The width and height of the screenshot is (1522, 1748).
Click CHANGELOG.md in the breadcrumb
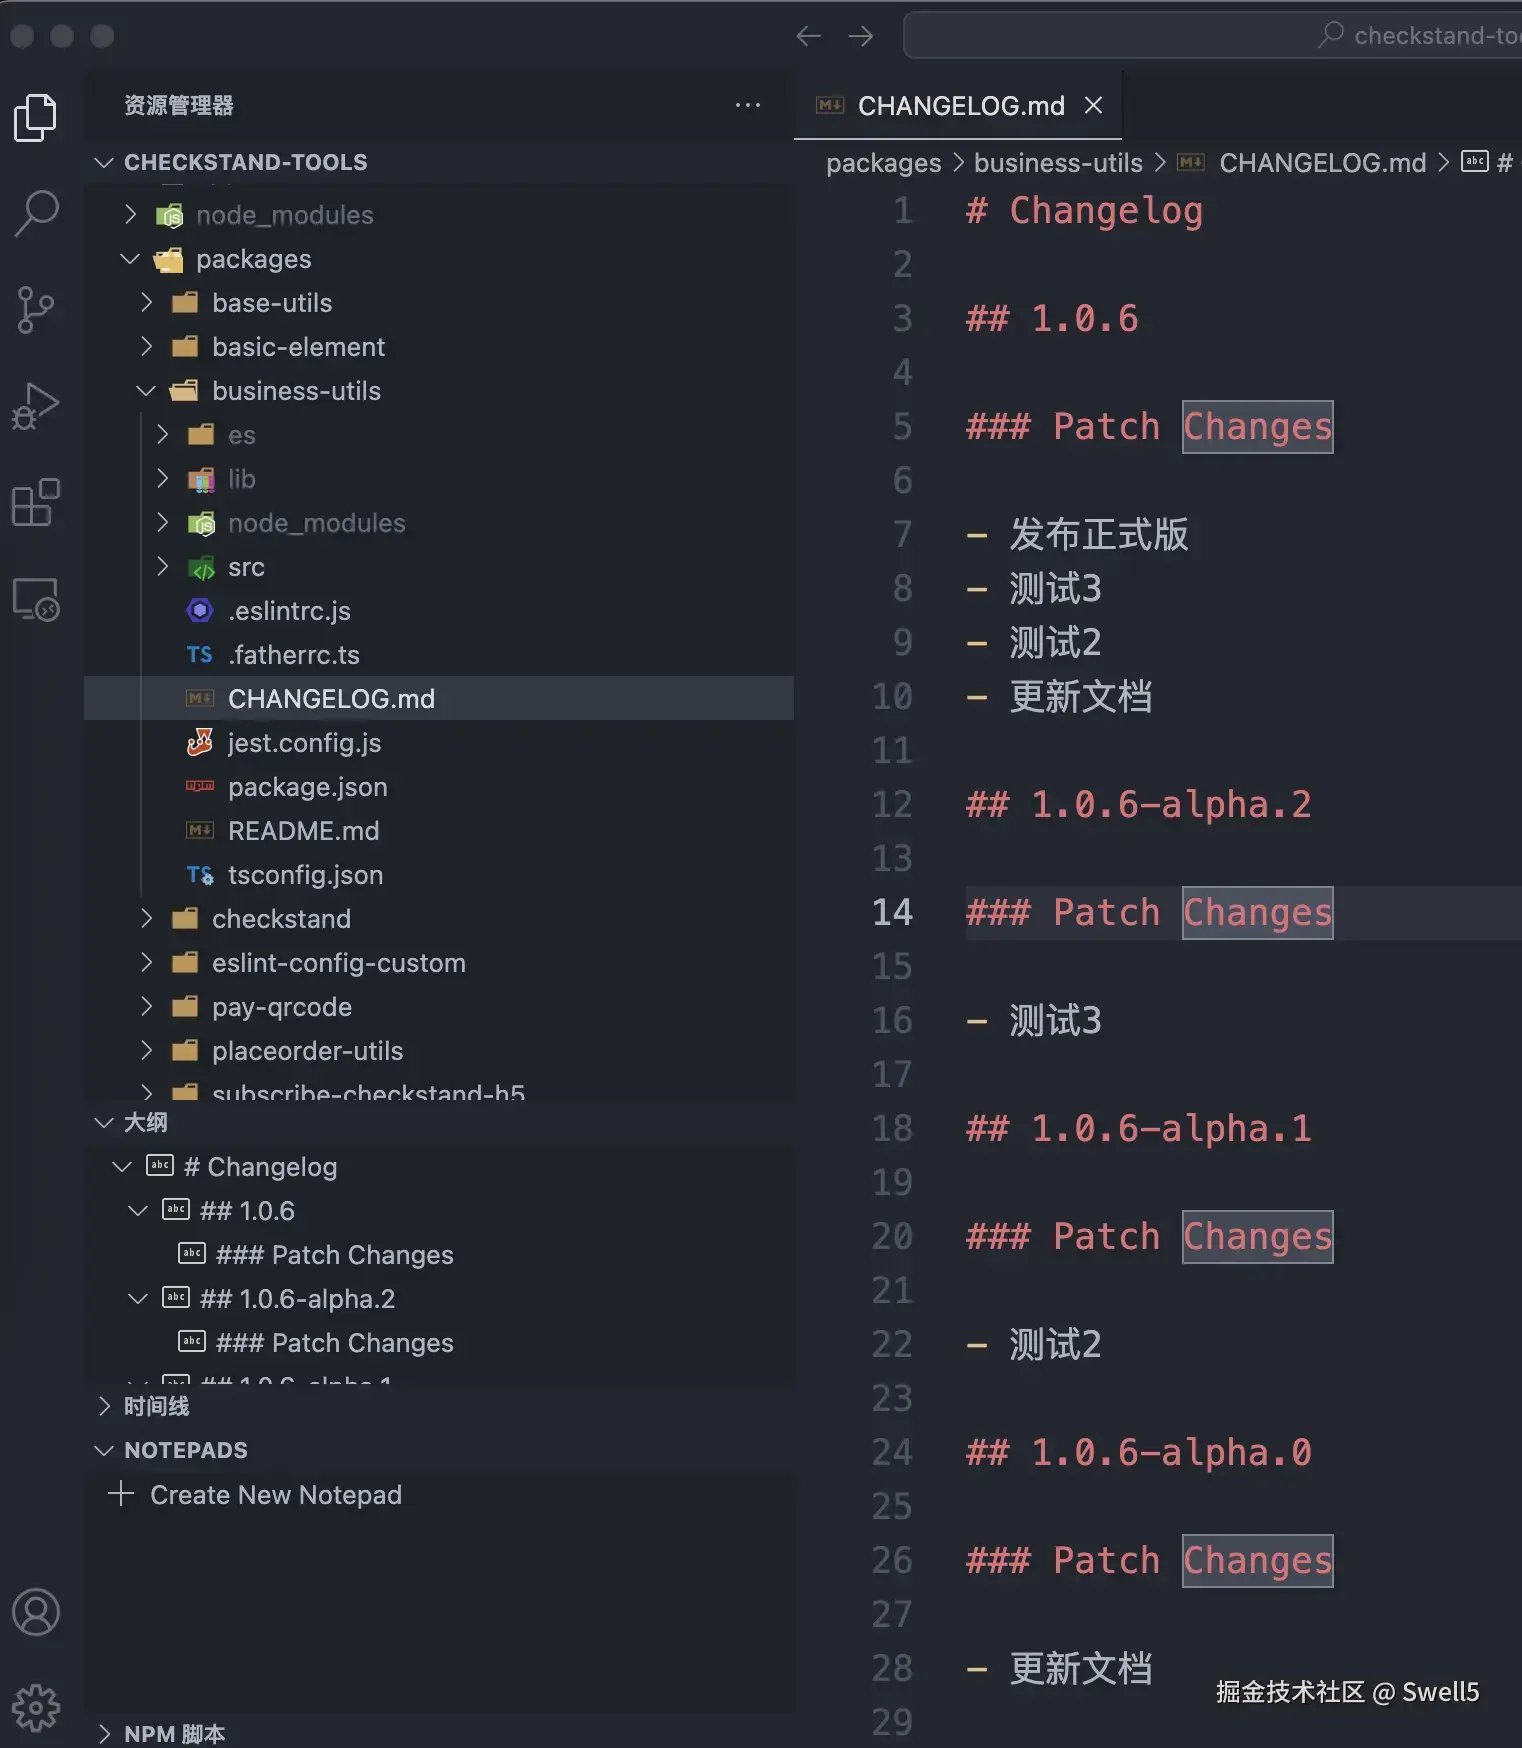coord(1322,163)
